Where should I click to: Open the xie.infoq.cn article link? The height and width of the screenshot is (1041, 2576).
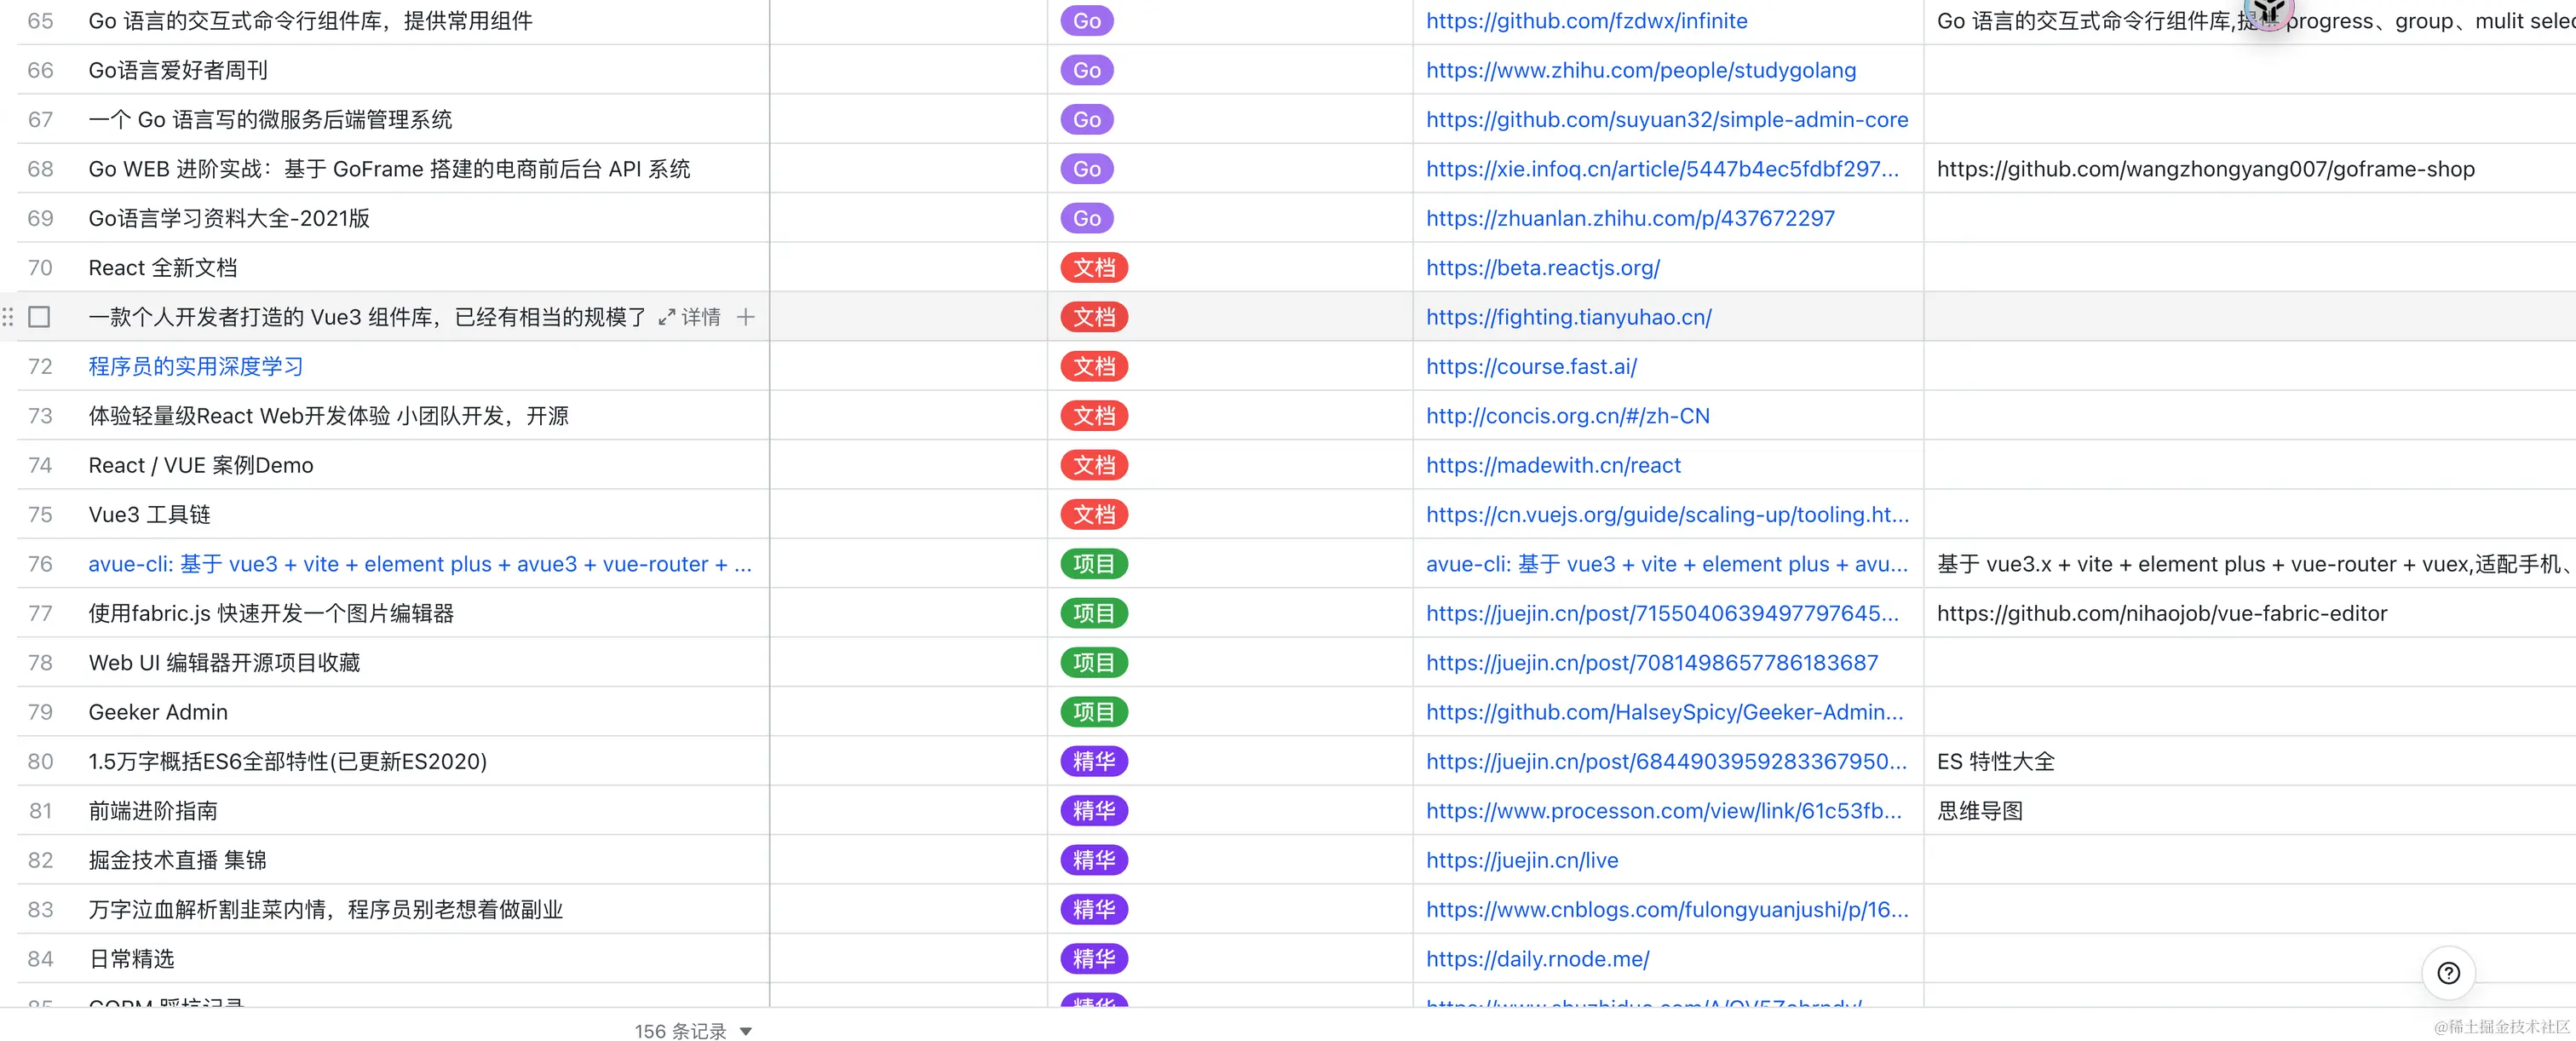coord(1662,169)
